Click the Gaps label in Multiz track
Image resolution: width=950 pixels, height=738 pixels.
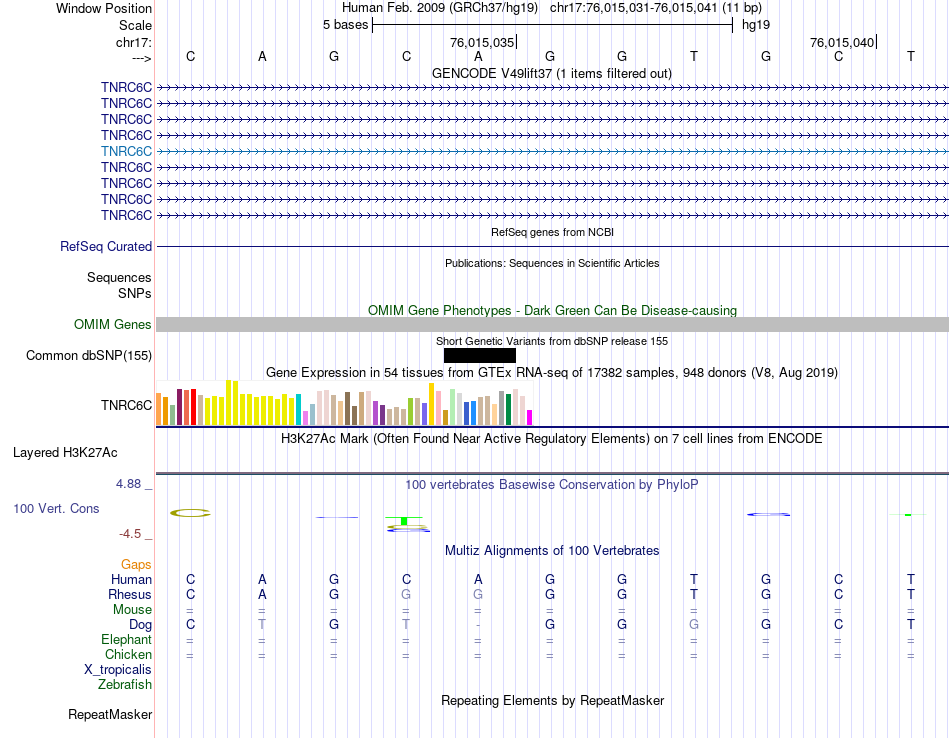(136, 565)
